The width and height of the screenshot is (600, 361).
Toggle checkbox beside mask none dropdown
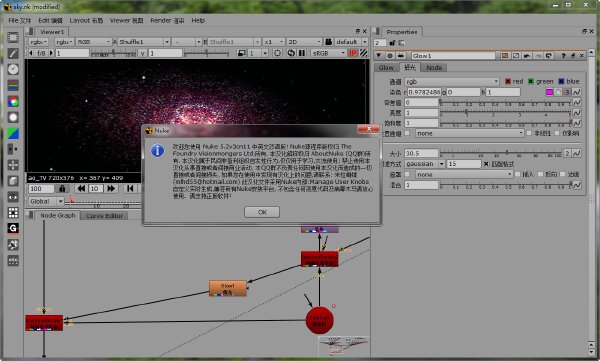(407, 174)
